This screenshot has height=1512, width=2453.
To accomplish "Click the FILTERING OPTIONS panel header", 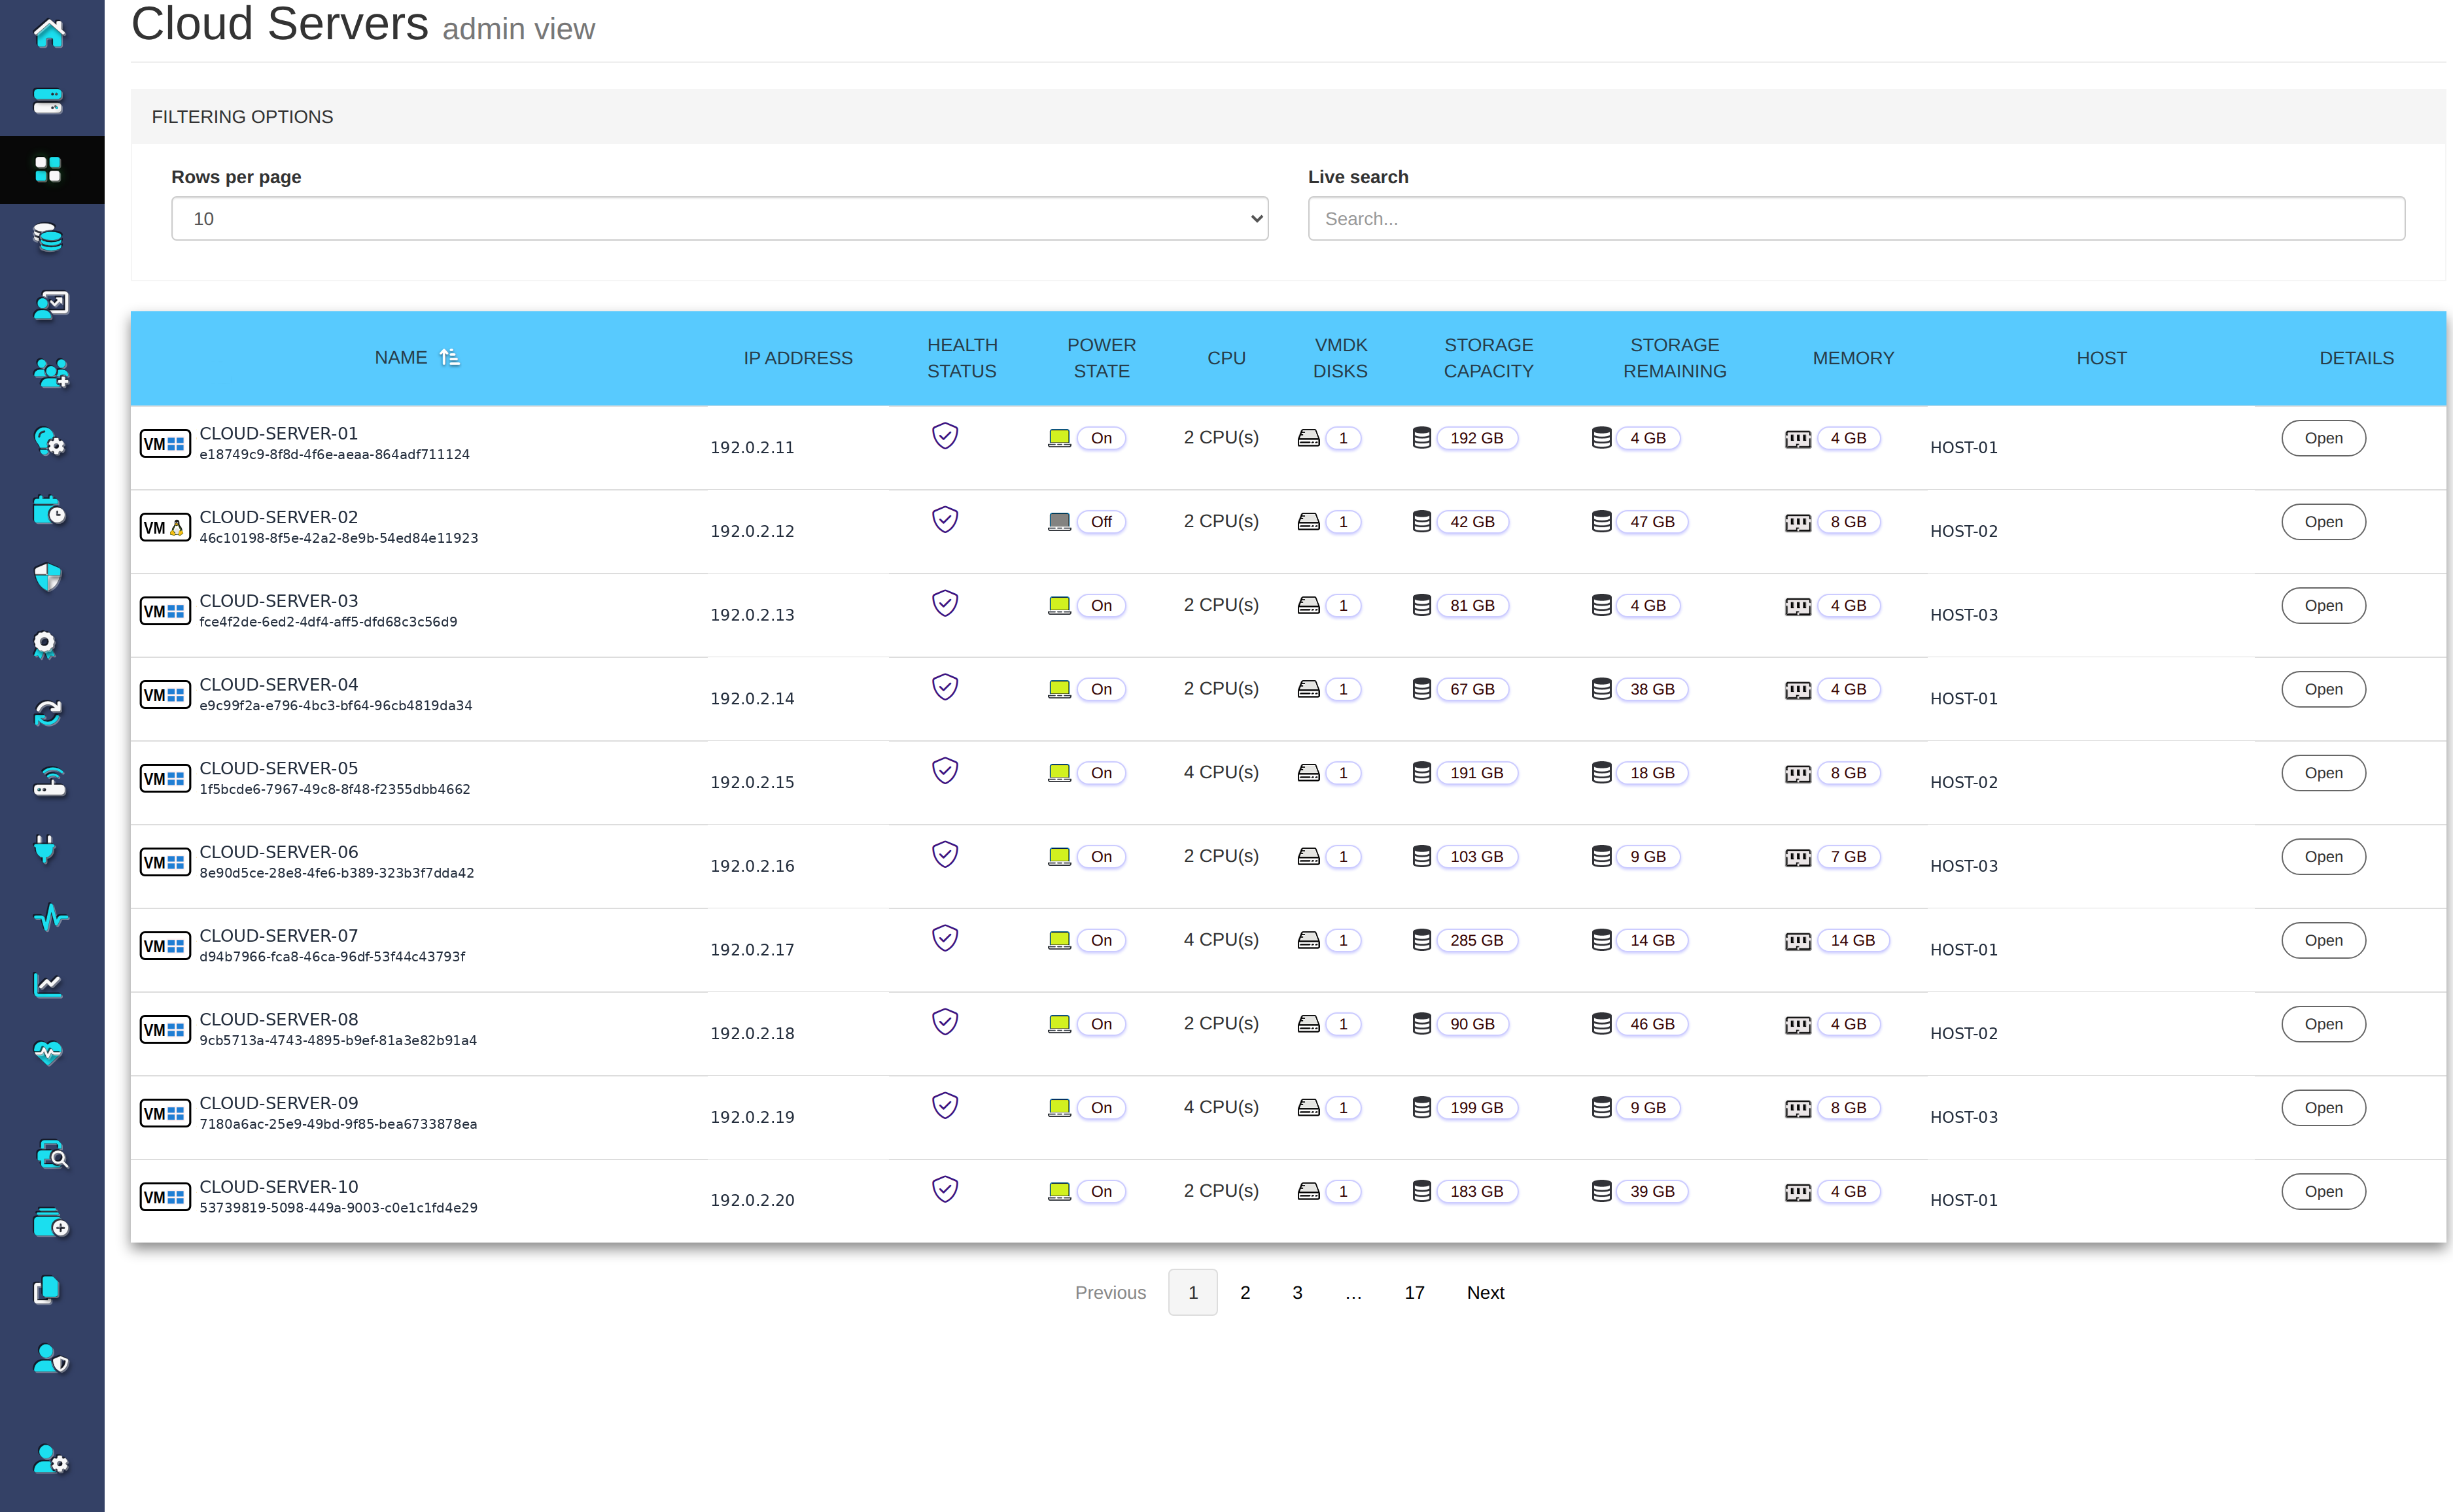I will (x=1288, y=117).
